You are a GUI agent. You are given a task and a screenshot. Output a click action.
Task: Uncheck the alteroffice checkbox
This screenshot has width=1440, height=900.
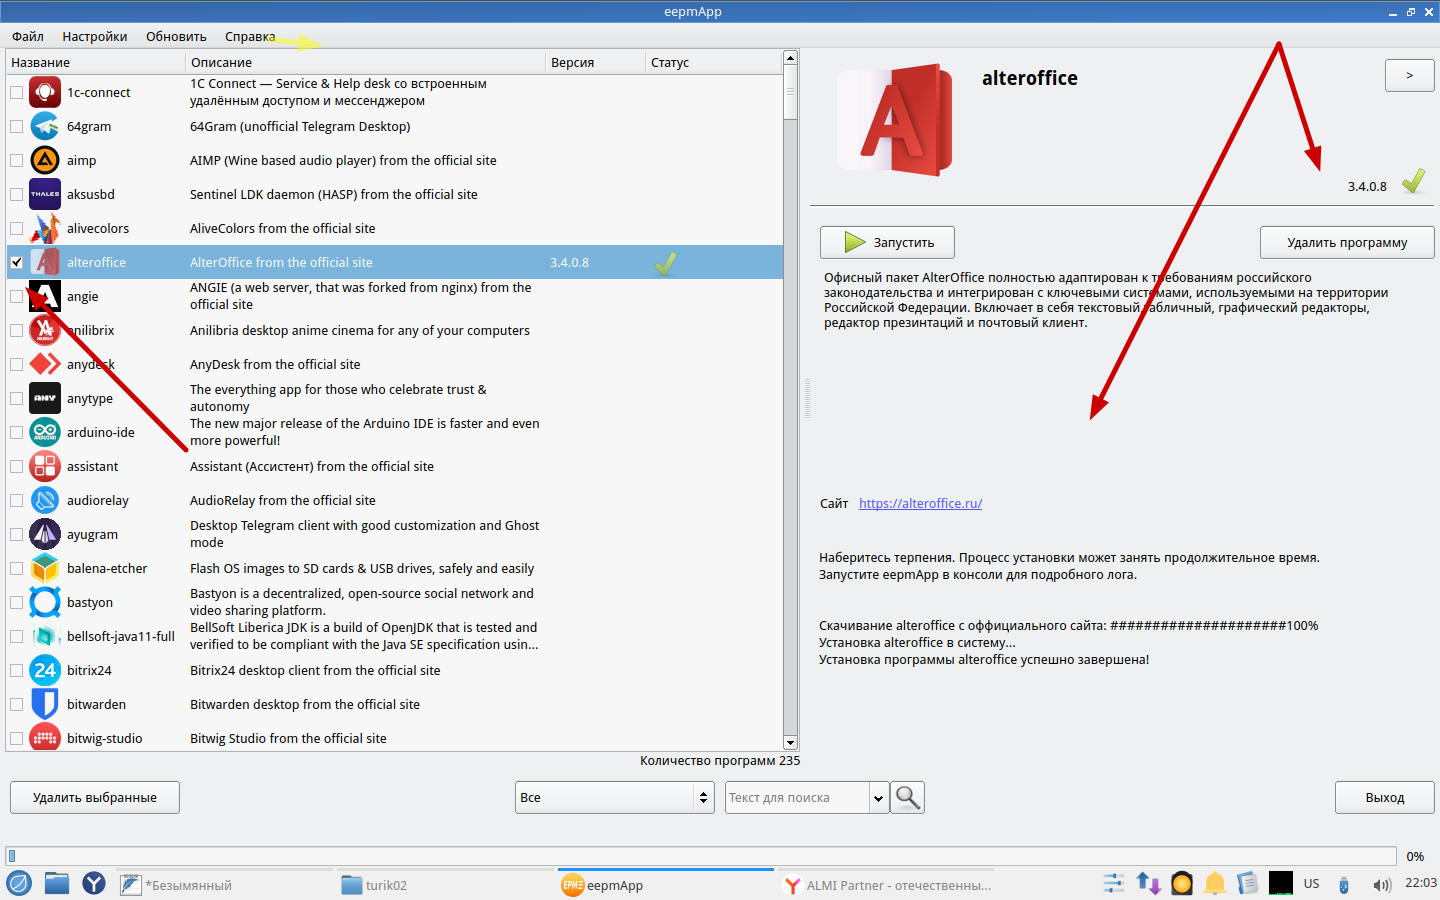16,262
